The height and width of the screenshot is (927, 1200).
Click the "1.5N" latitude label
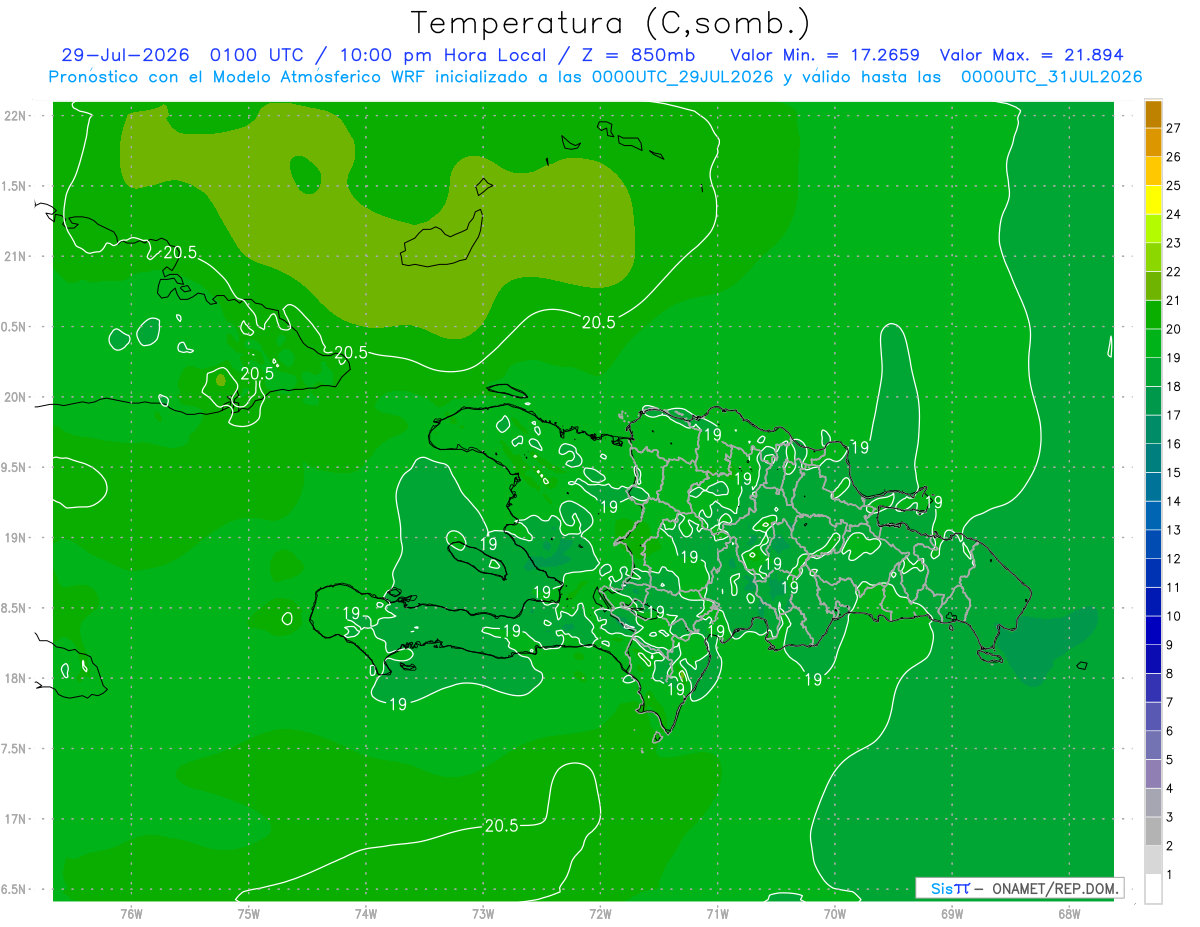point(14,186)
